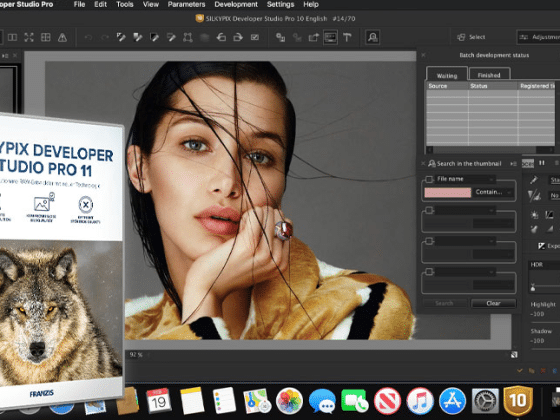Select the white balance picker tool
Screen dimensions: 560x420
(121, 37)
